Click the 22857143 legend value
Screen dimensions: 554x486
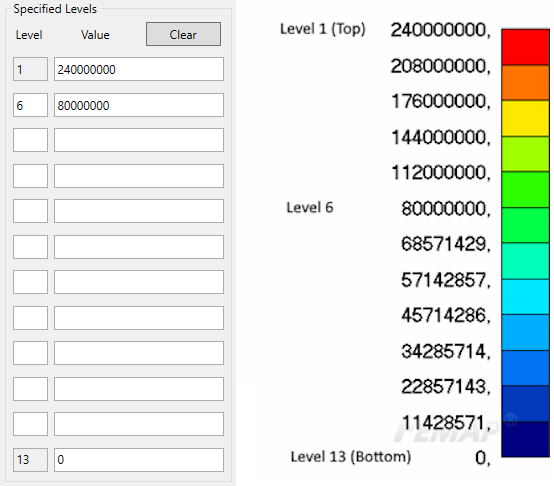point(446,387)
